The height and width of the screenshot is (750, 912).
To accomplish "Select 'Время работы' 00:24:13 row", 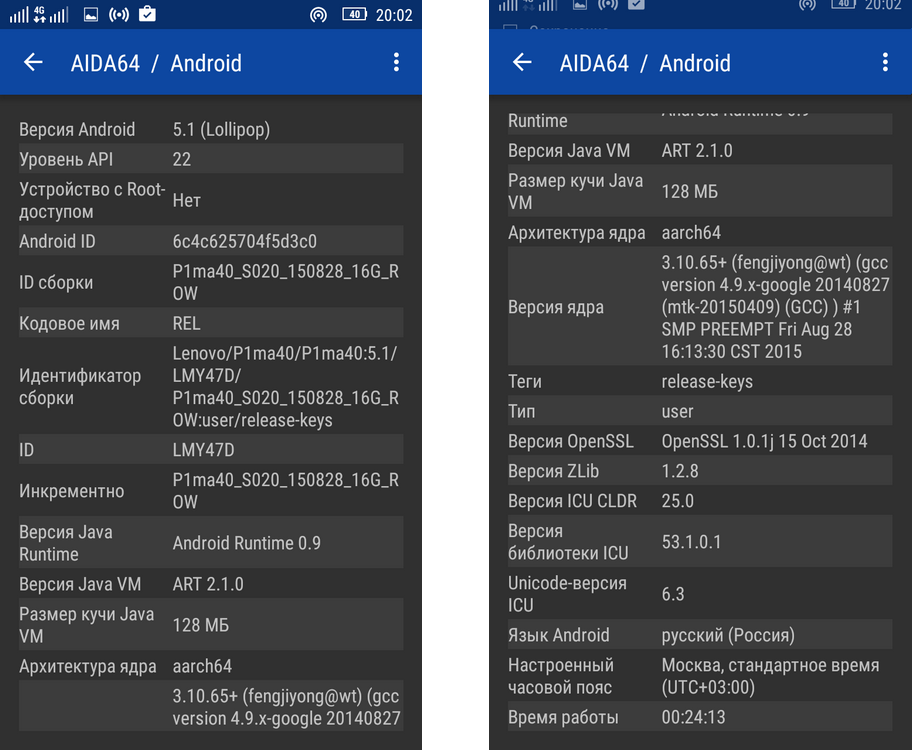I will (700, 717).
